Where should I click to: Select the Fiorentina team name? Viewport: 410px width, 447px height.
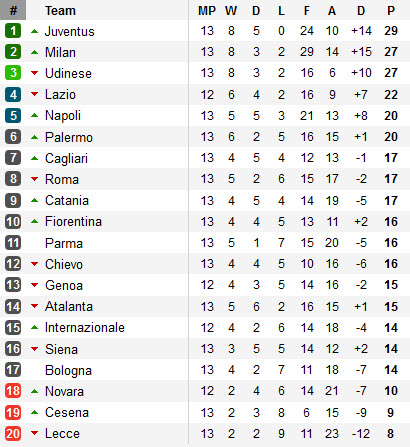click(x=73, y=221)
